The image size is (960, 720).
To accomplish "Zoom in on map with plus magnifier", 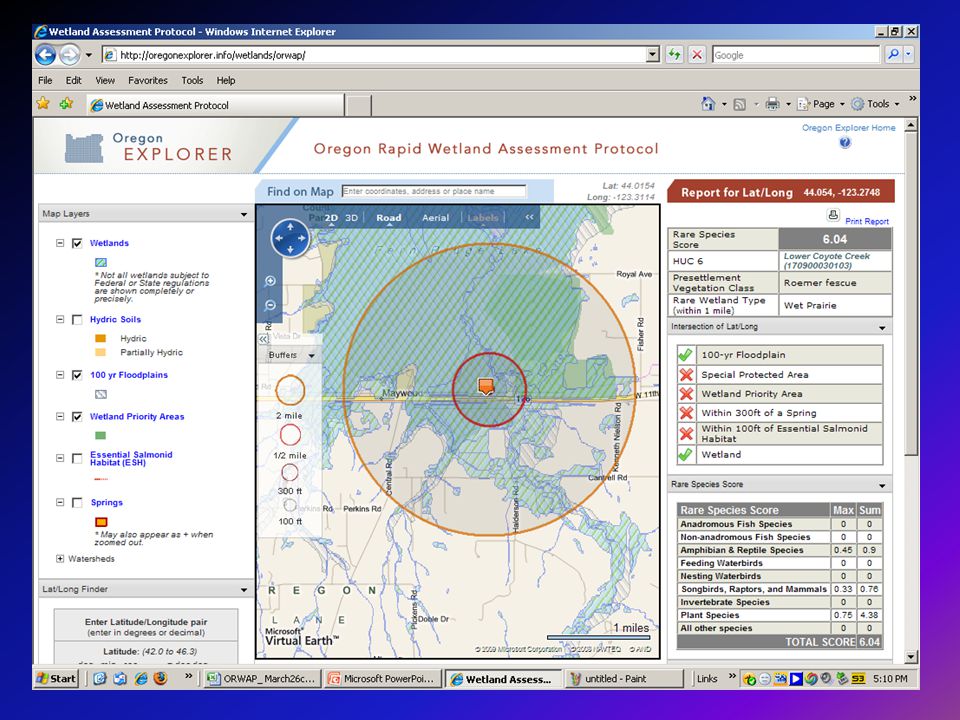I will 270,281.
